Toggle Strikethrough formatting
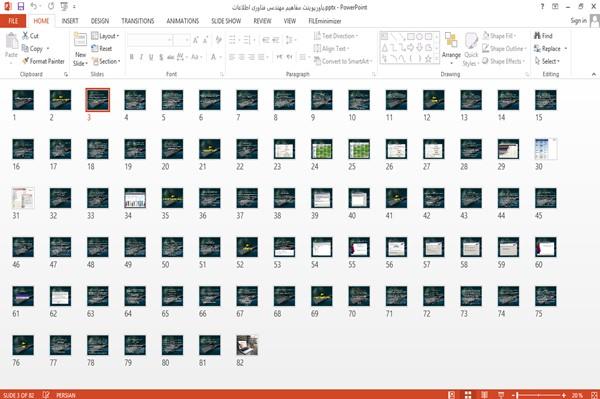The height and width of the screenshot is (399, 600). (171, 57)
